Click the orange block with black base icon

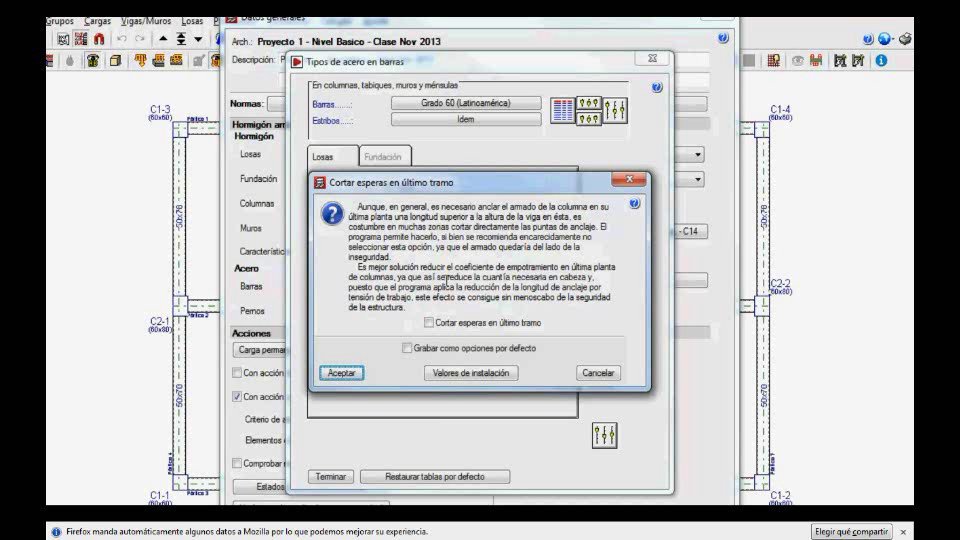pos(159,60)
